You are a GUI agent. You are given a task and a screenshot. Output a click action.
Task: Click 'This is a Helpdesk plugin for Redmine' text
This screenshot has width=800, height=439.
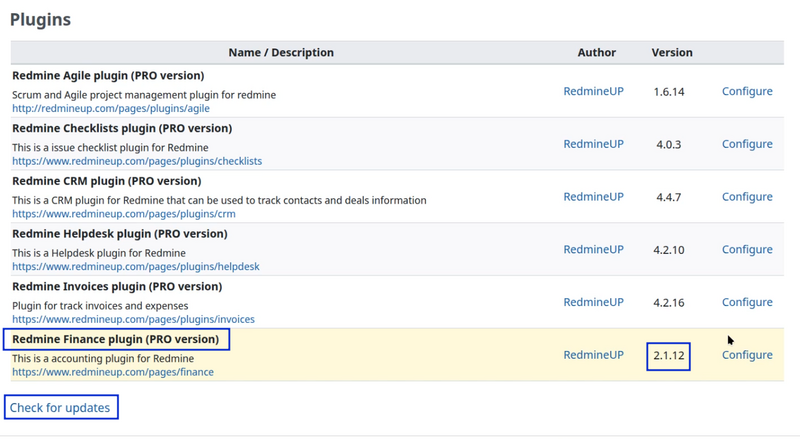99,253
